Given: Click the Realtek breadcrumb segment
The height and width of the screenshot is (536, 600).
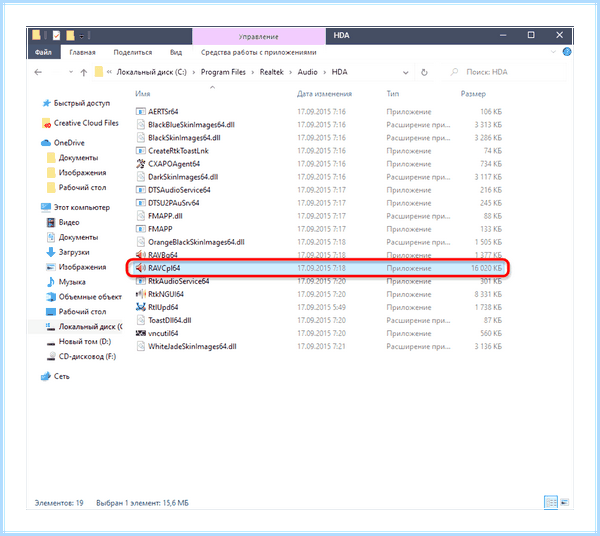Looking at the screenshot, I should coord(272,72).
